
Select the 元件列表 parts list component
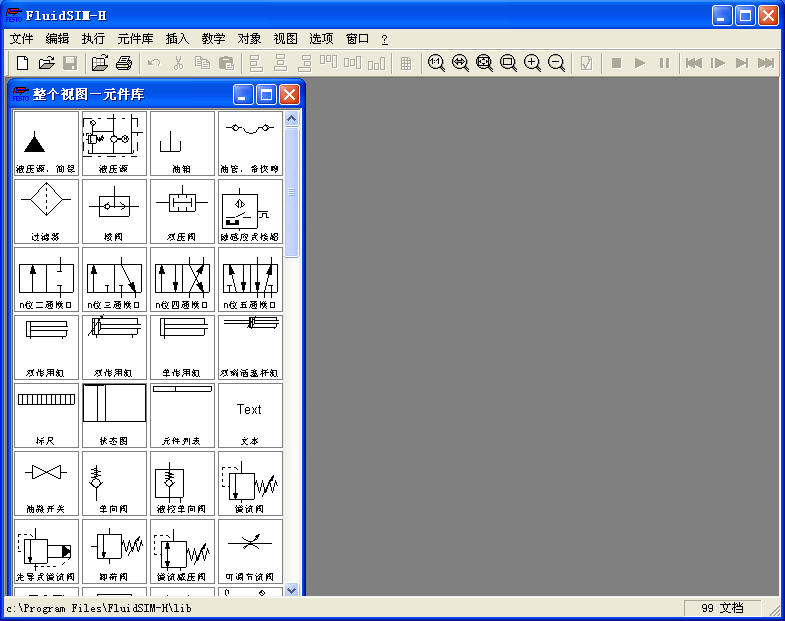click(x=182, y=415)
